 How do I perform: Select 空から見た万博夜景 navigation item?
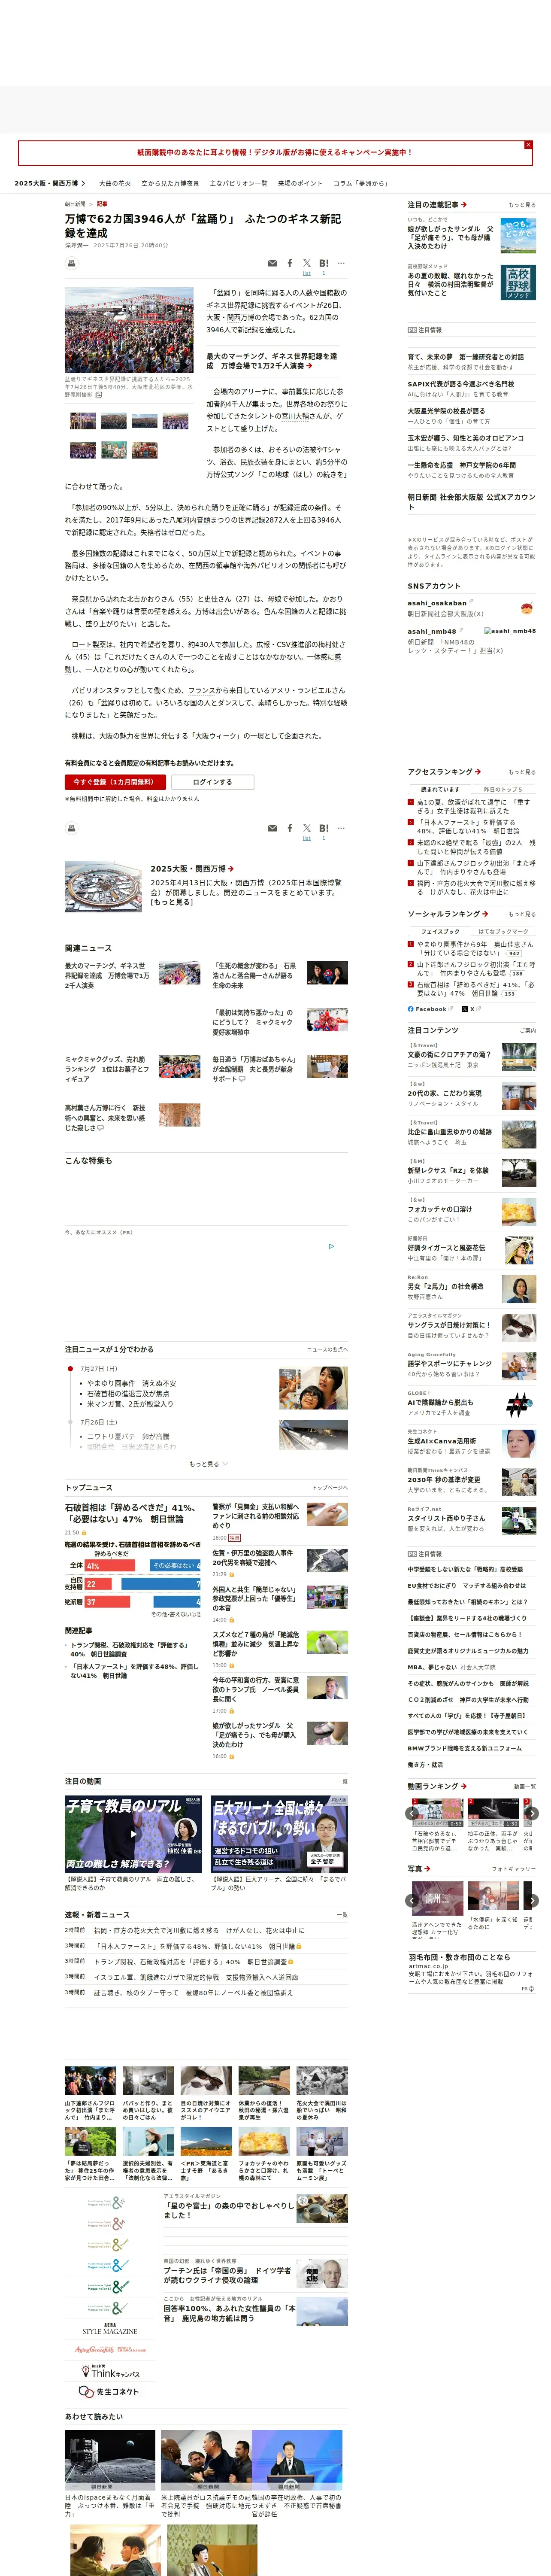170,183
